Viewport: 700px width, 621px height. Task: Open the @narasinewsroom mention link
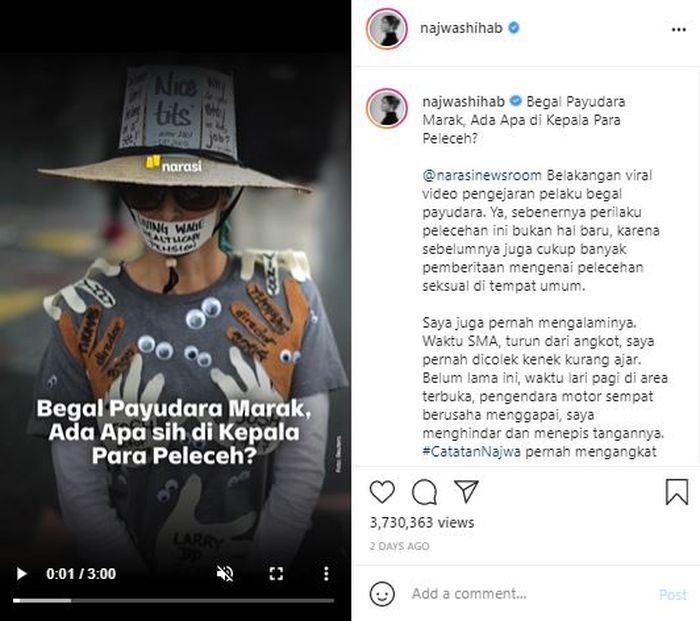coord(482,175)
